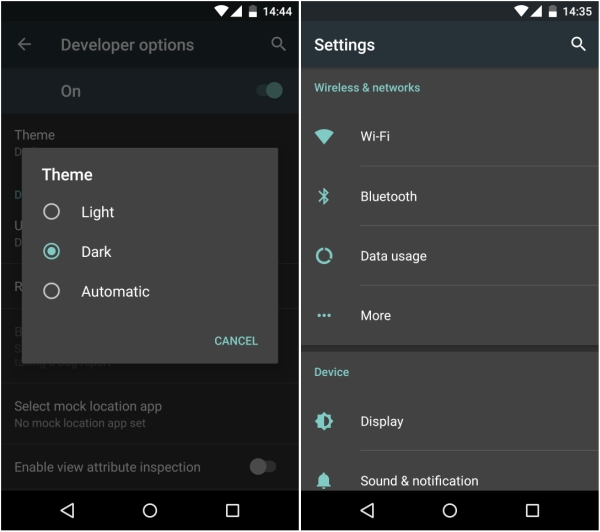Go back using Developer options arrow
This screenshot has height=532, width=600.
click(24, 44)
